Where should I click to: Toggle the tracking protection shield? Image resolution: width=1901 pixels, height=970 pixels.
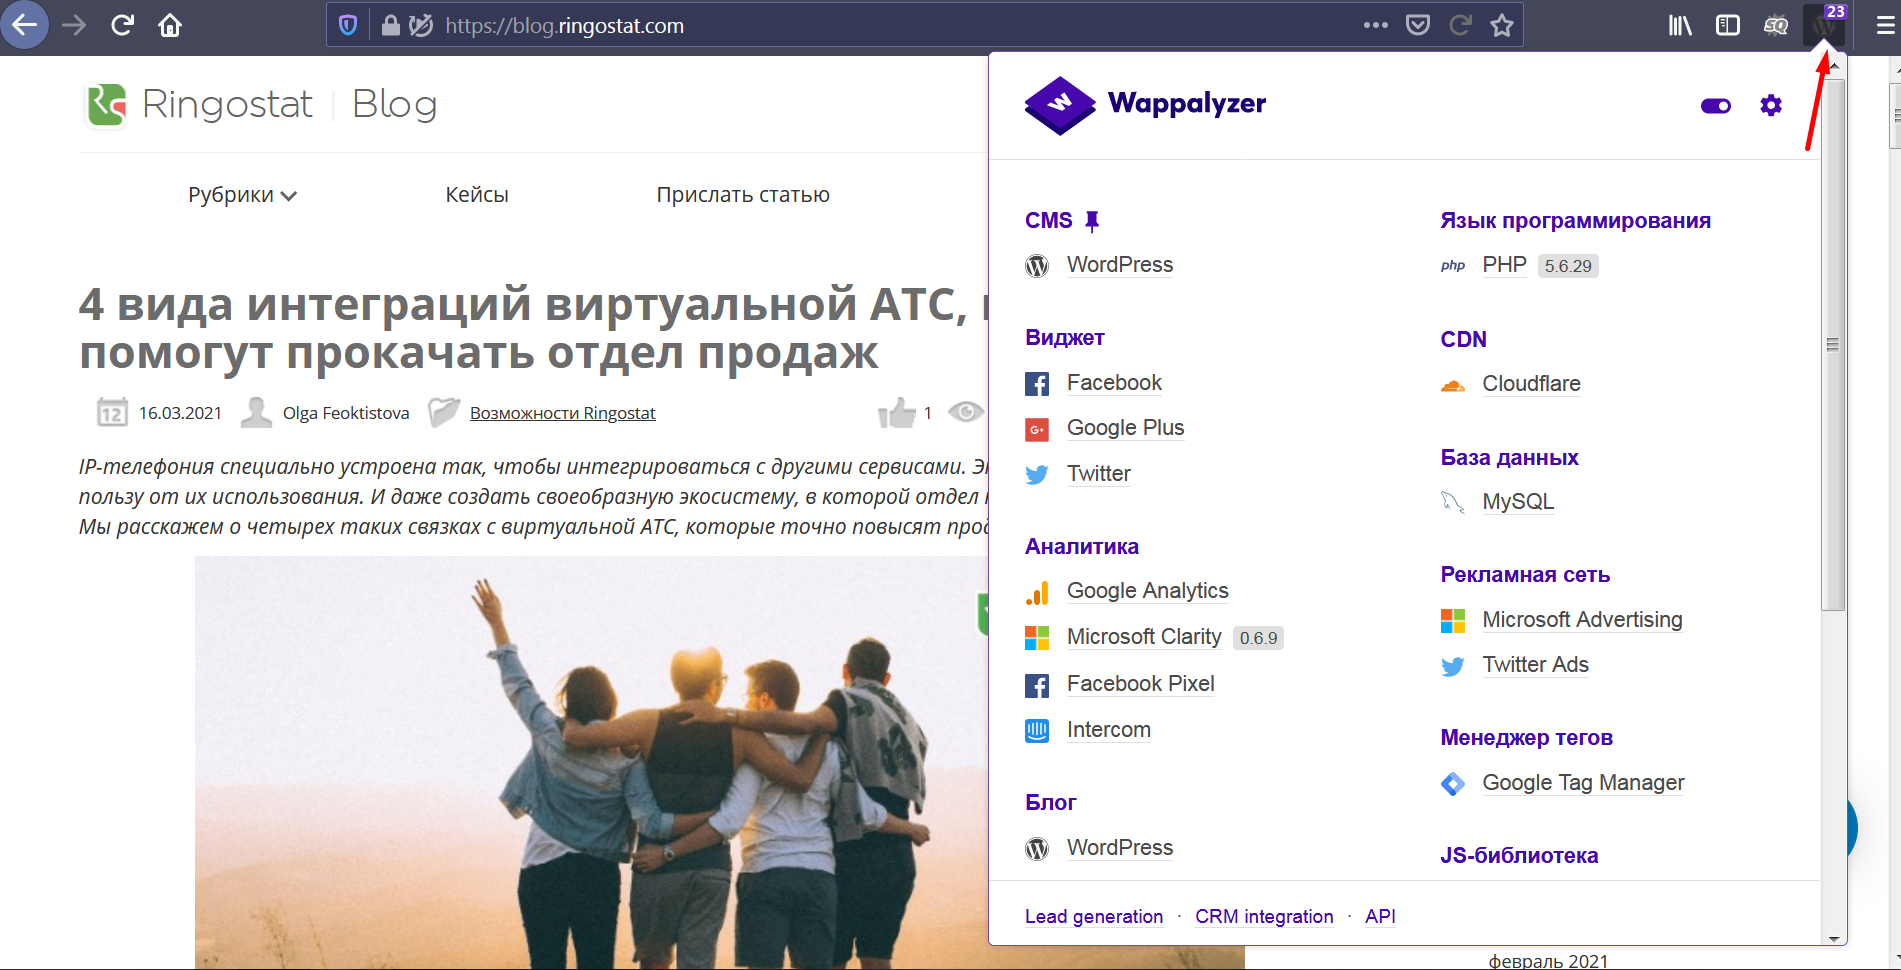point(346,25)
